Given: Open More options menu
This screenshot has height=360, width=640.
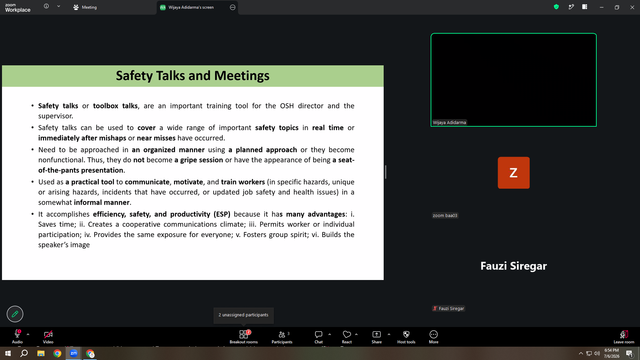Looking at the screenshot, I should point(433,336).
